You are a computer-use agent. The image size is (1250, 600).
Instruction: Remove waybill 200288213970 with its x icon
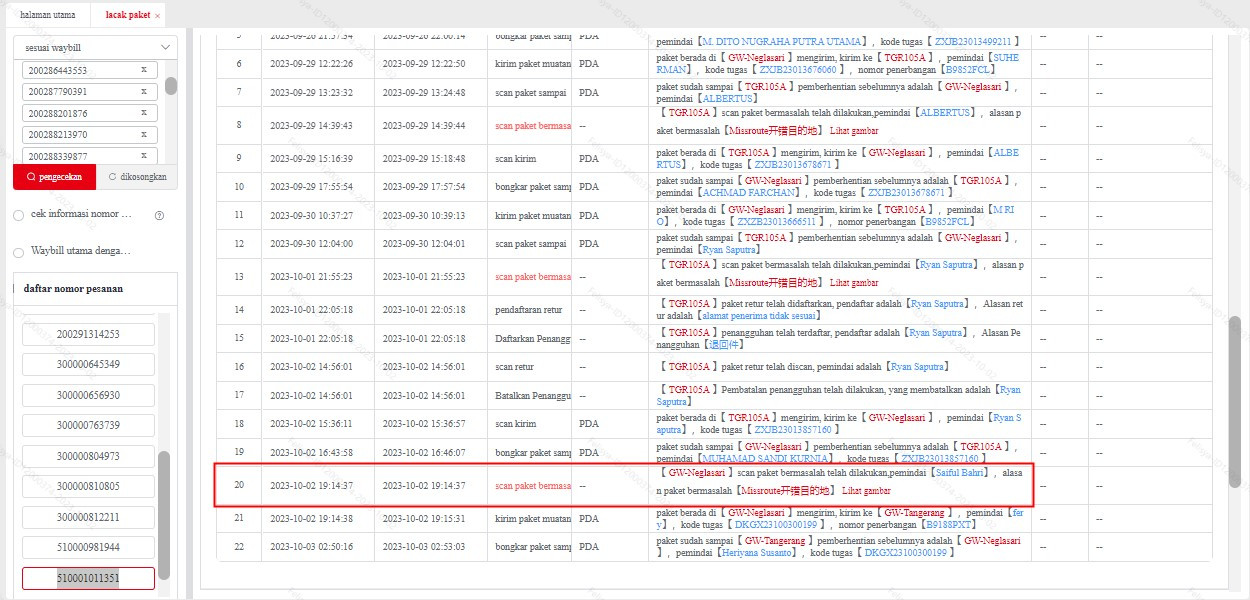point(144,134)
